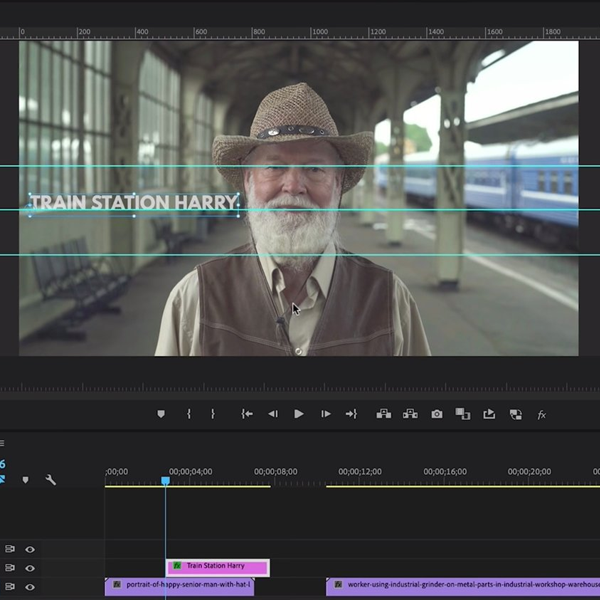Toggle visibility of Train Station Harry track

(x=30, y=567)
